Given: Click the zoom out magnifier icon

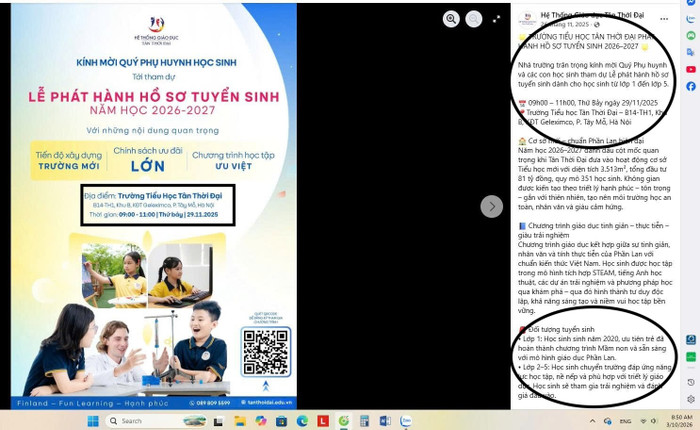Looking at the screenshot, I should 474,19.
